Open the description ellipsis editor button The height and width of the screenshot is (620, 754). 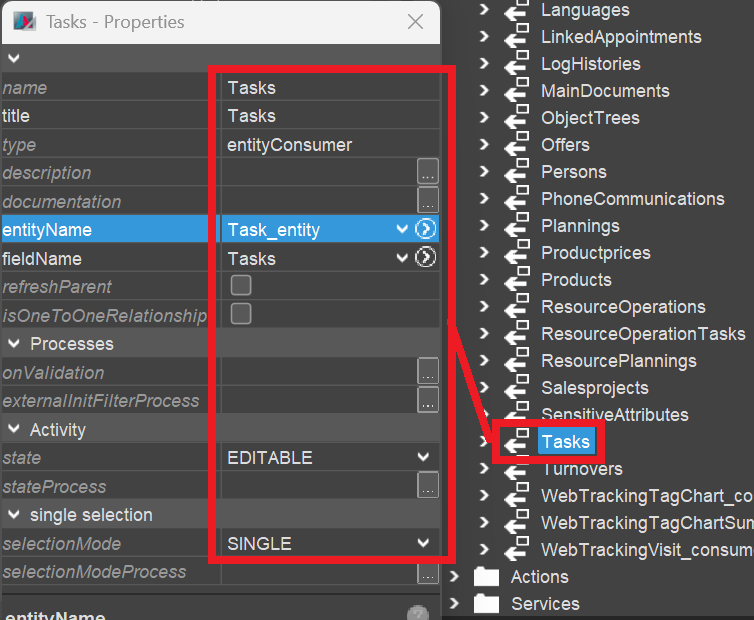(x=428, y=173)
